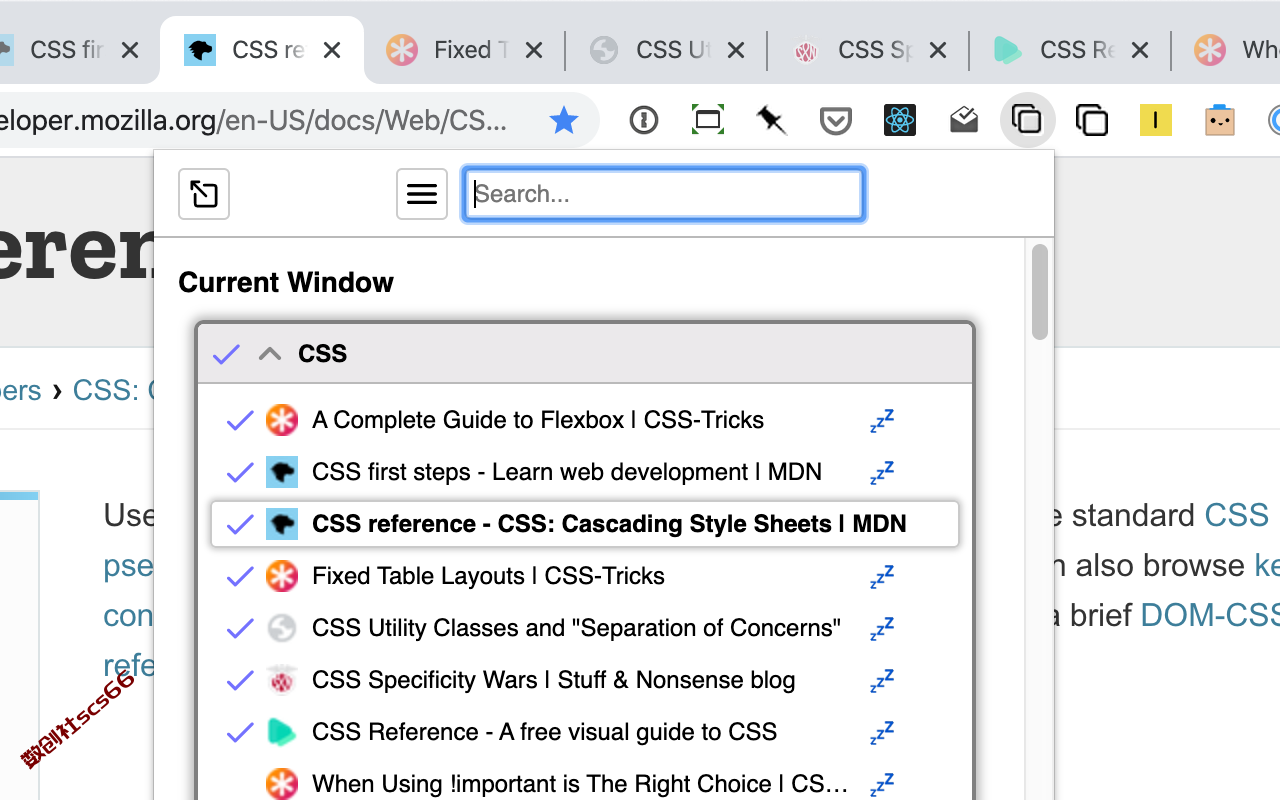Click the blue bookmark star in the address bar
Viewport: 1280px width, 800px height.
tap(564, 121)
